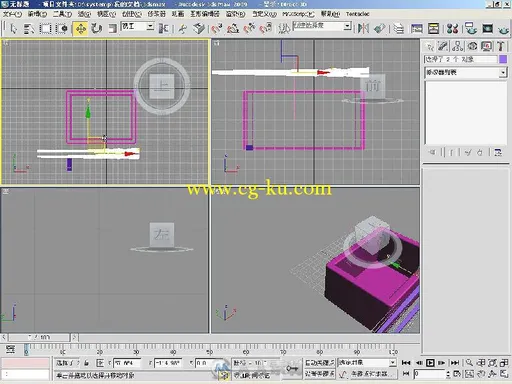Open the Tools menu

click(x=62, y=14)
